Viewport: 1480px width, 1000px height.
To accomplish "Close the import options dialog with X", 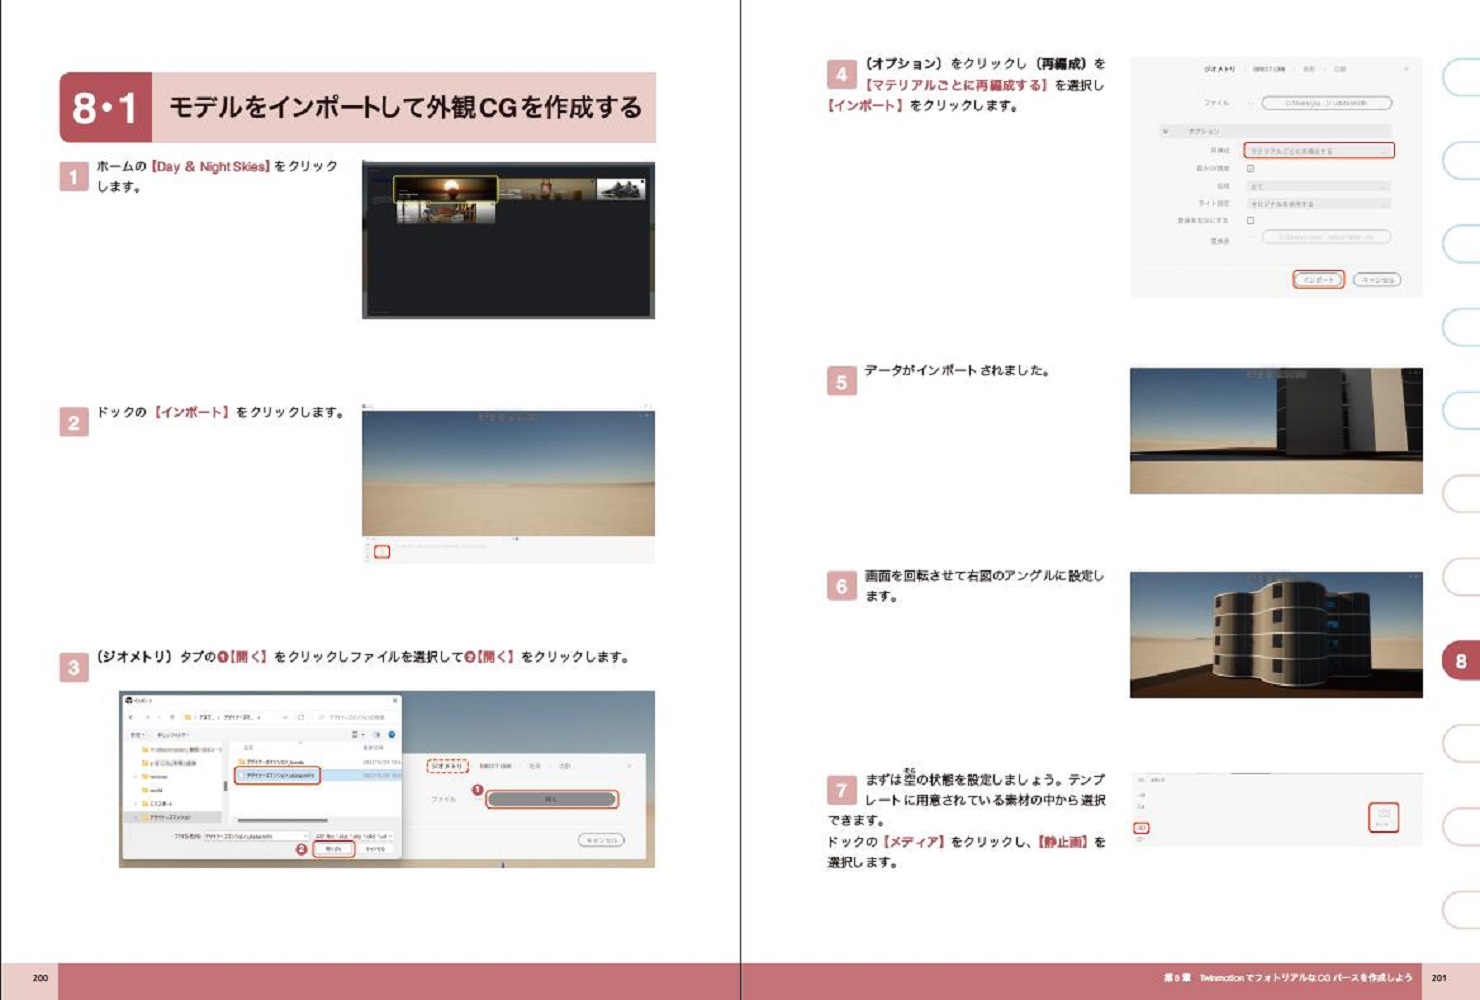I will coord(1406,69).
